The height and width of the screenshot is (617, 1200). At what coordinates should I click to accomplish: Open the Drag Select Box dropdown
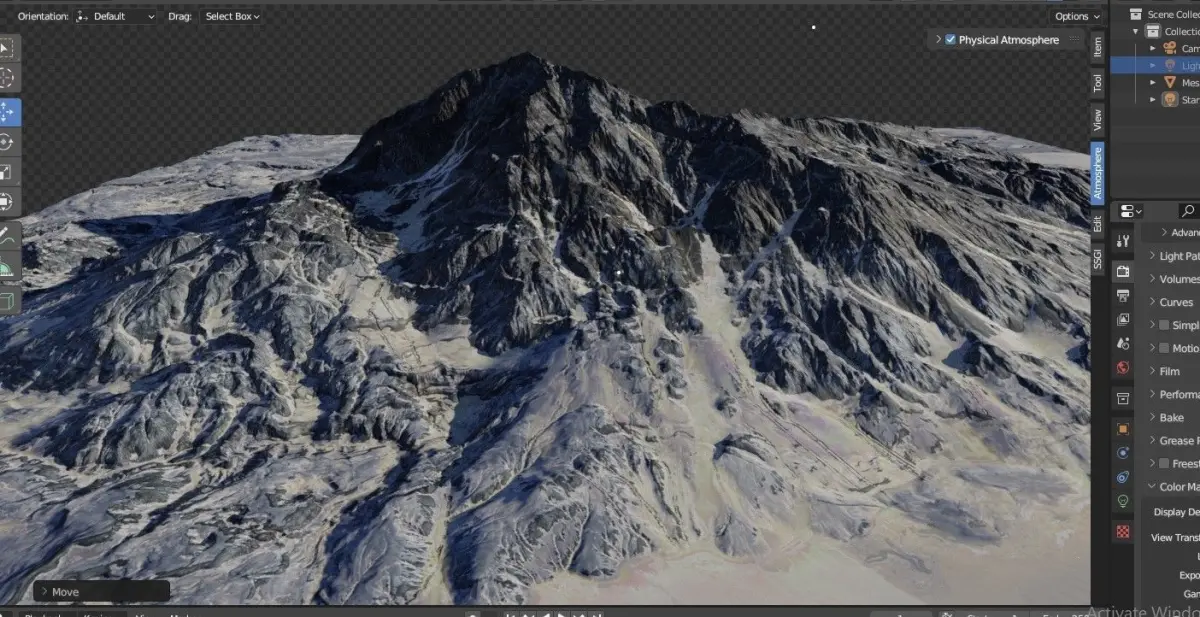coord(231,16)
